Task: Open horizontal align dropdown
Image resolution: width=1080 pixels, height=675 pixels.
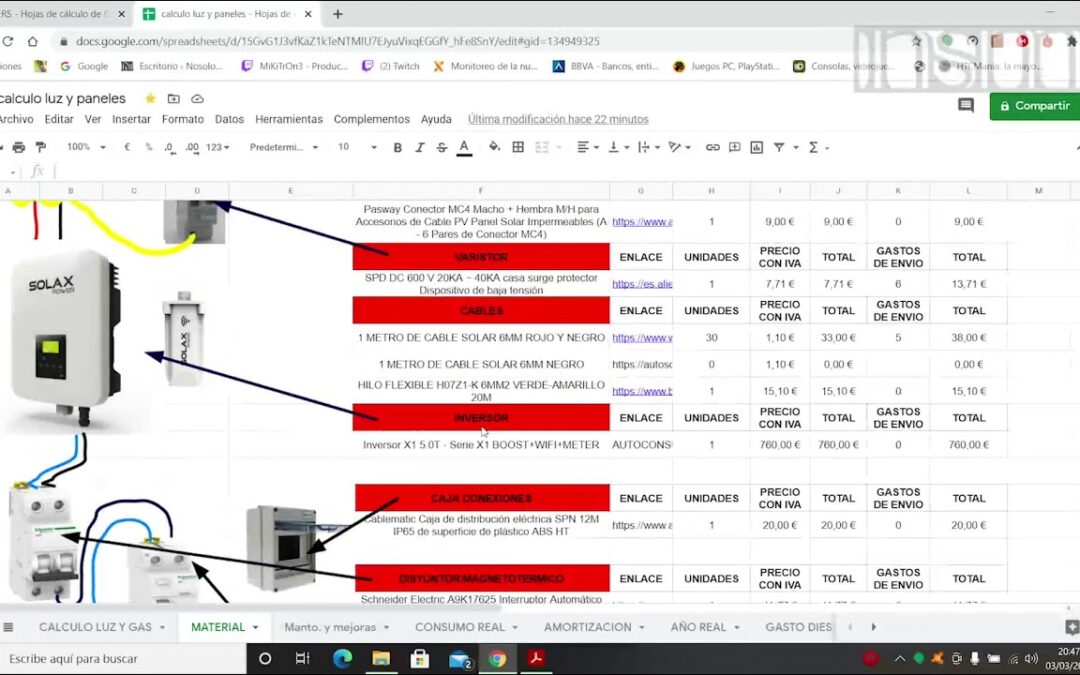Action: 588,147
